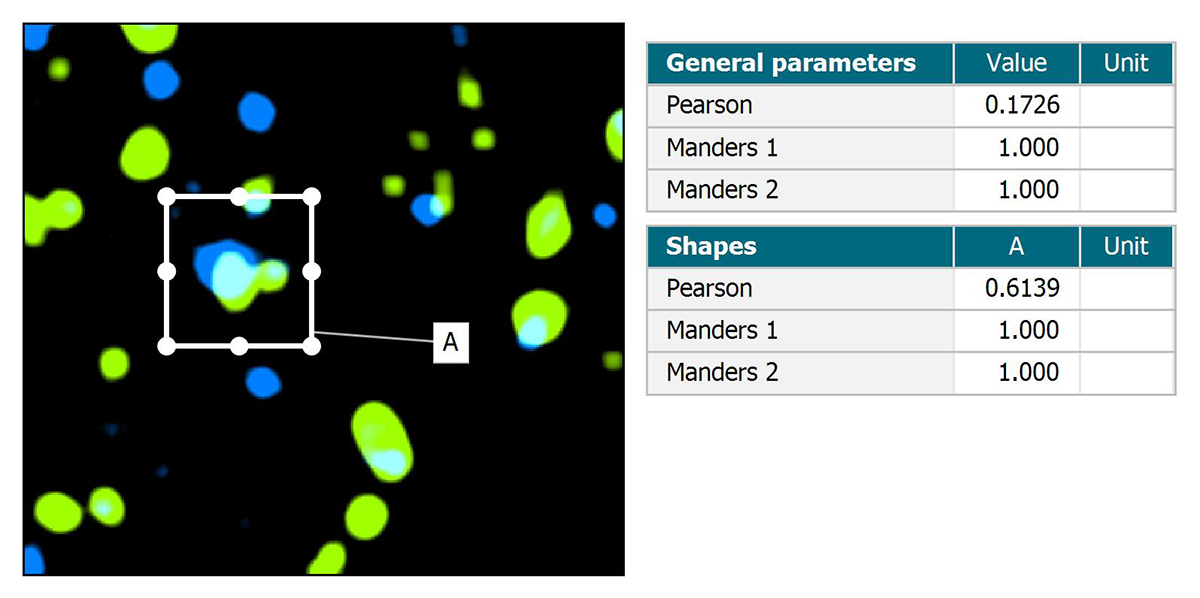The height and width of the screenshot is (598, 1200).
Task: Click the Unit cell next to Pearson 0.6139
Action: tap(1127, 288)
